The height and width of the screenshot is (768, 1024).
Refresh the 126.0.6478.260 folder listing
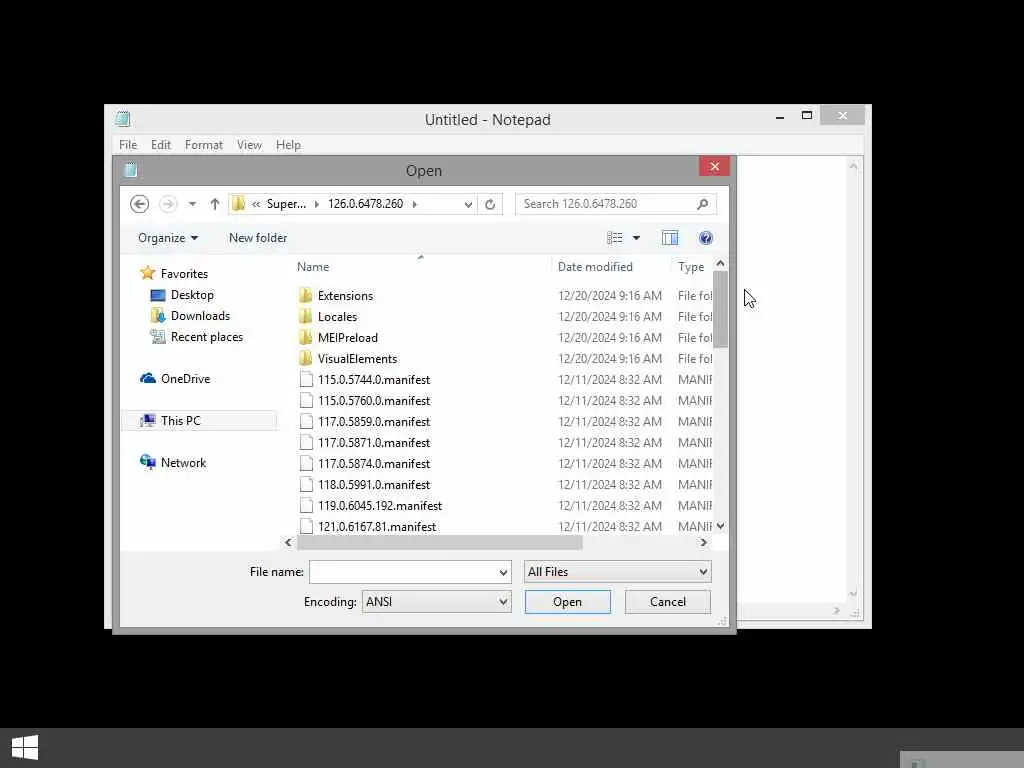[490, 204]
